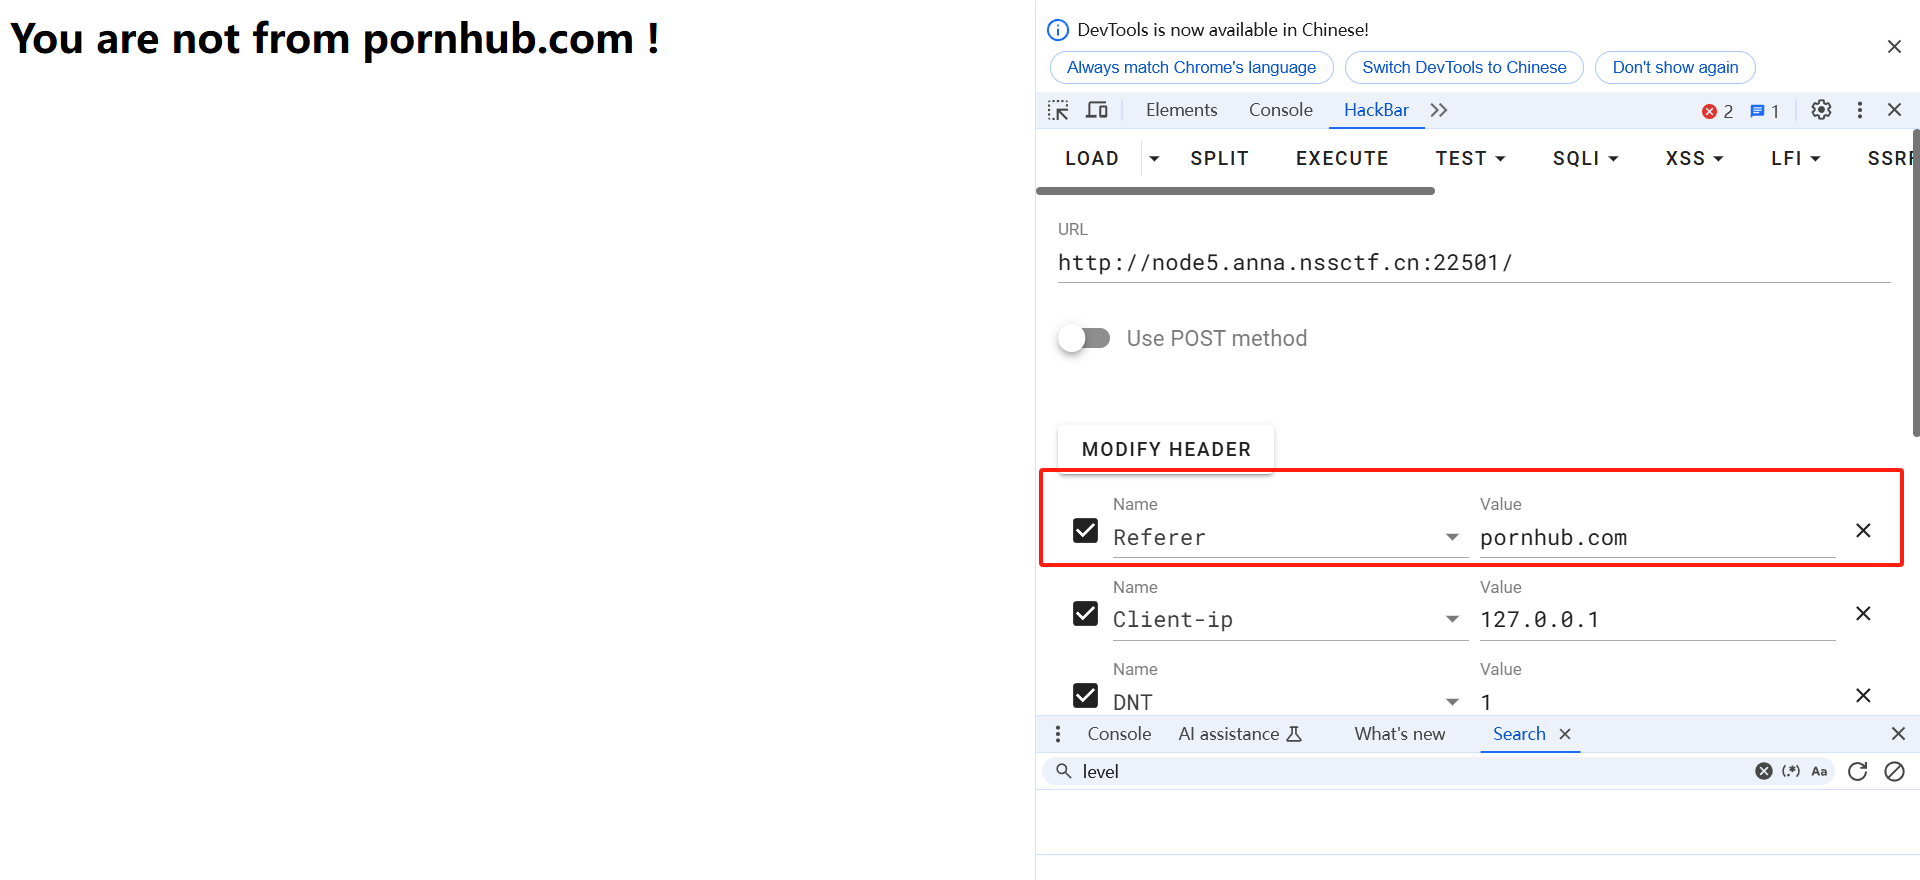Refresh the search results

[x=1858, y=771]
